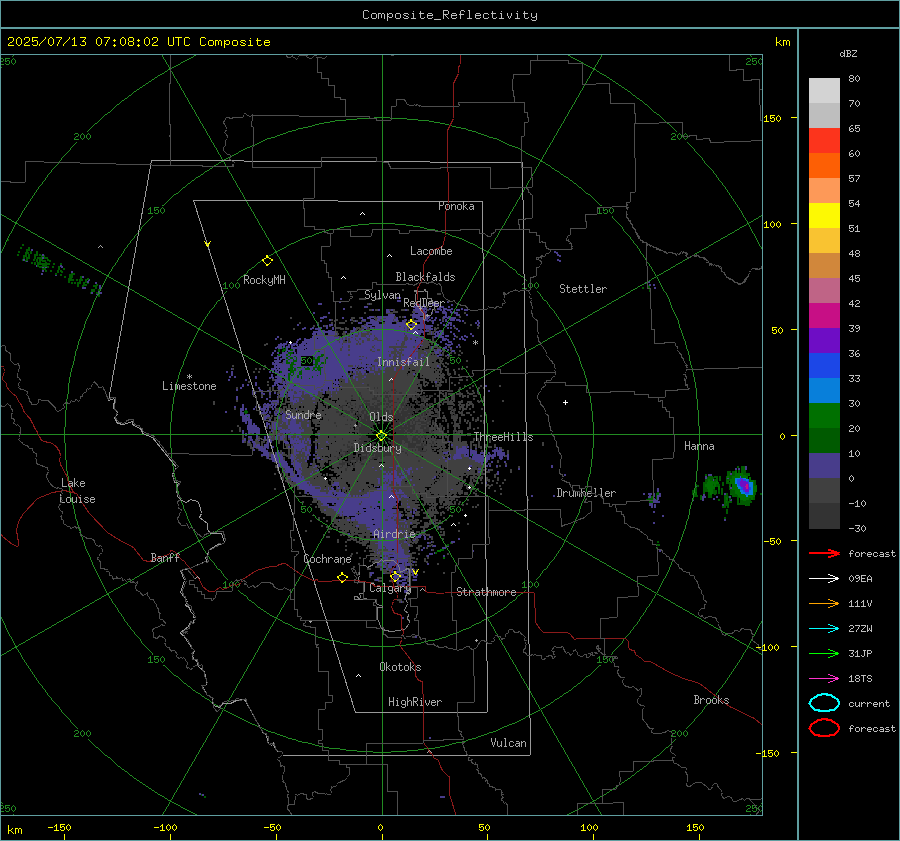Pick the cyan 27ZW arrow legend icon

tap(824, 629)
